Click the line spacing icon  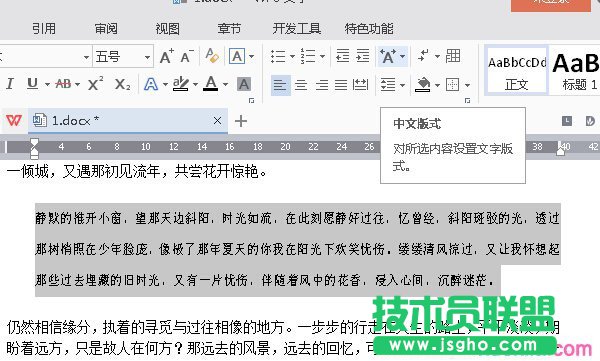tap(388, 85)
